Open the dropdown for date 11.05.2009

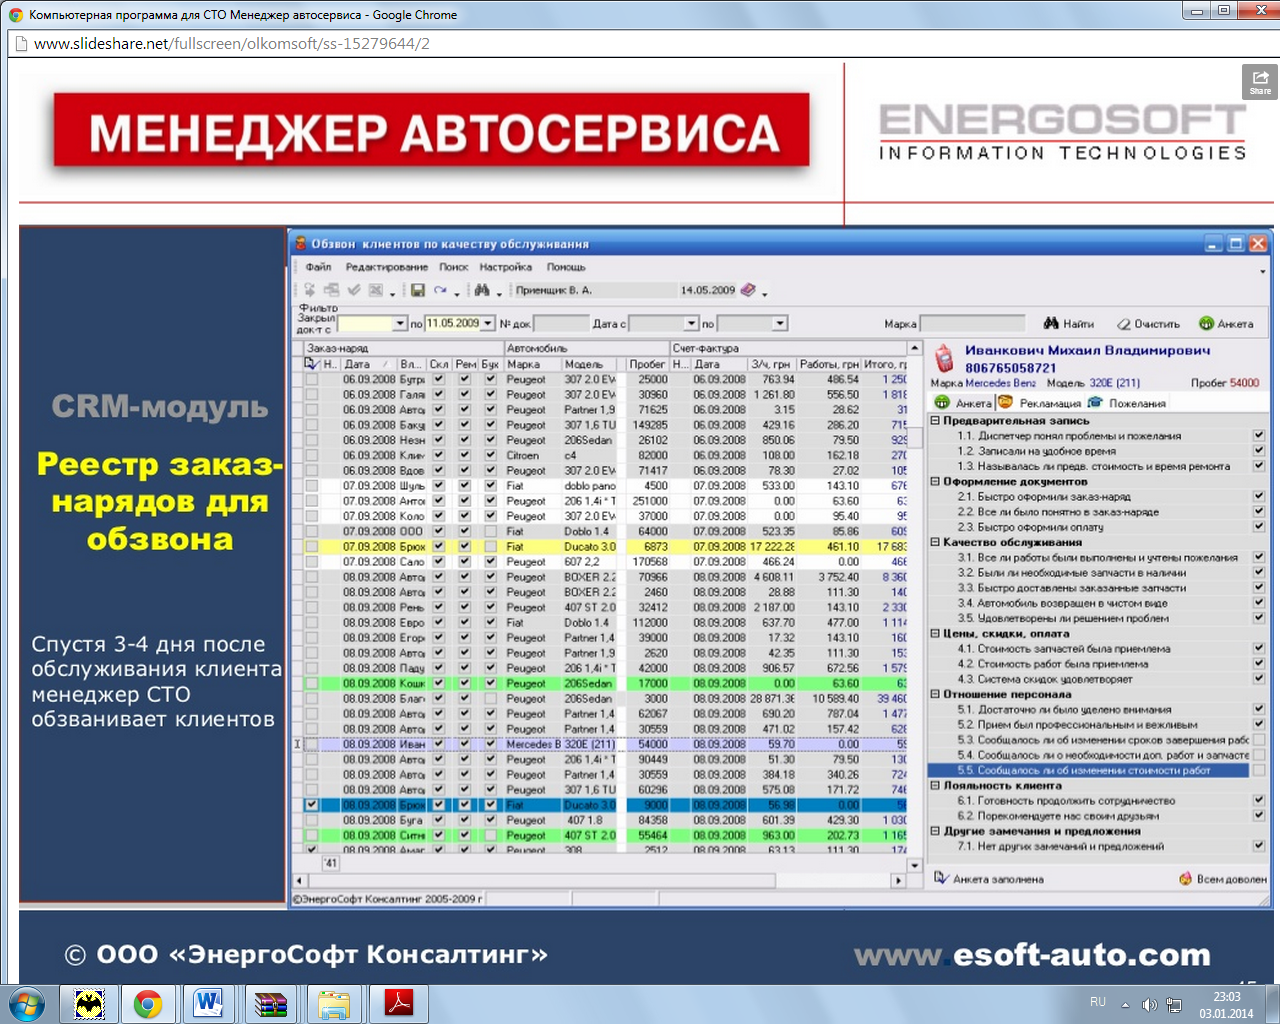tap(488, 324)
